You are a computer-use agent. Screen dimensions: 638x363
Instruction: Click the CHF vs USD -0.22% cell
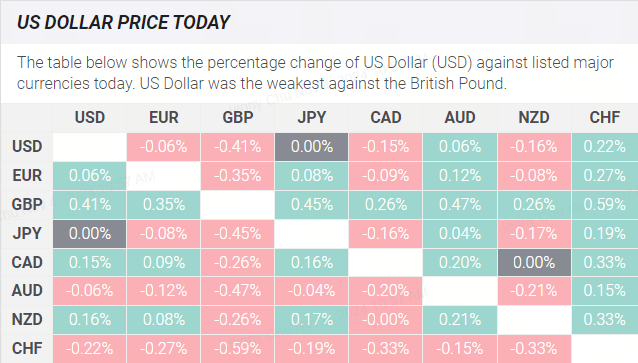[x=90, y=349]
